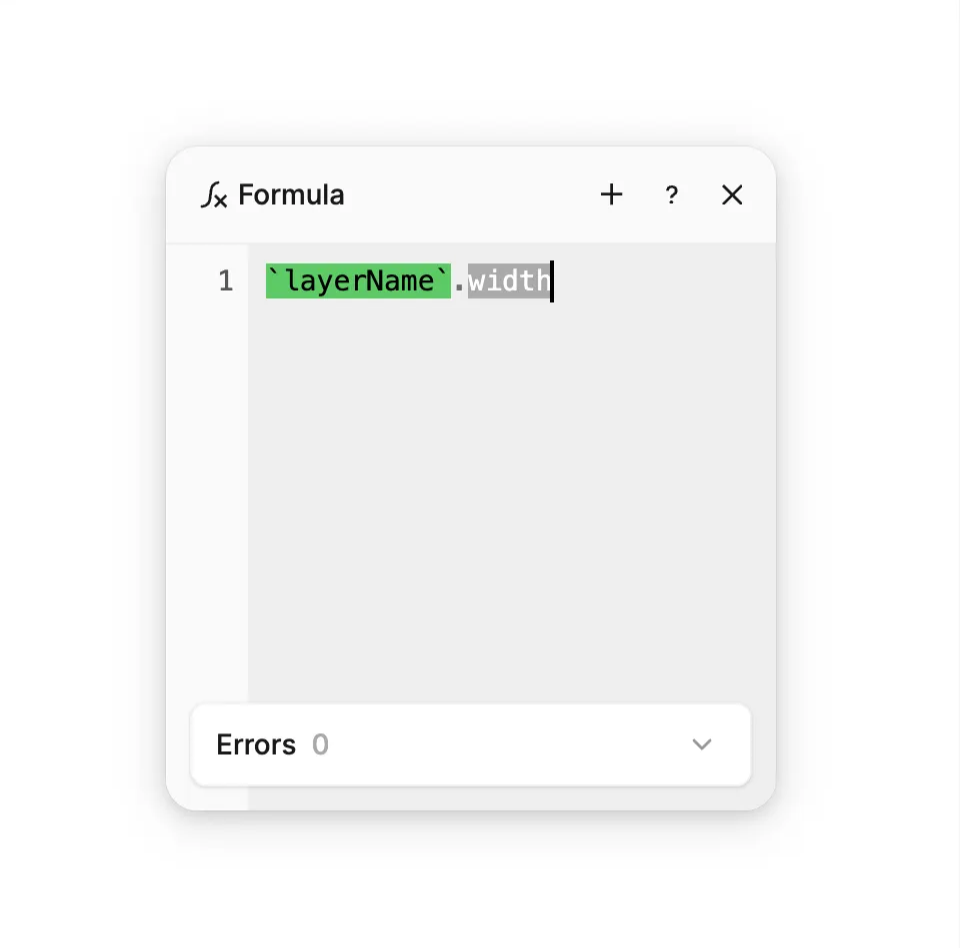Open formula documentation with the ? icon
The image size is (960, 948).
pos(671,195)
